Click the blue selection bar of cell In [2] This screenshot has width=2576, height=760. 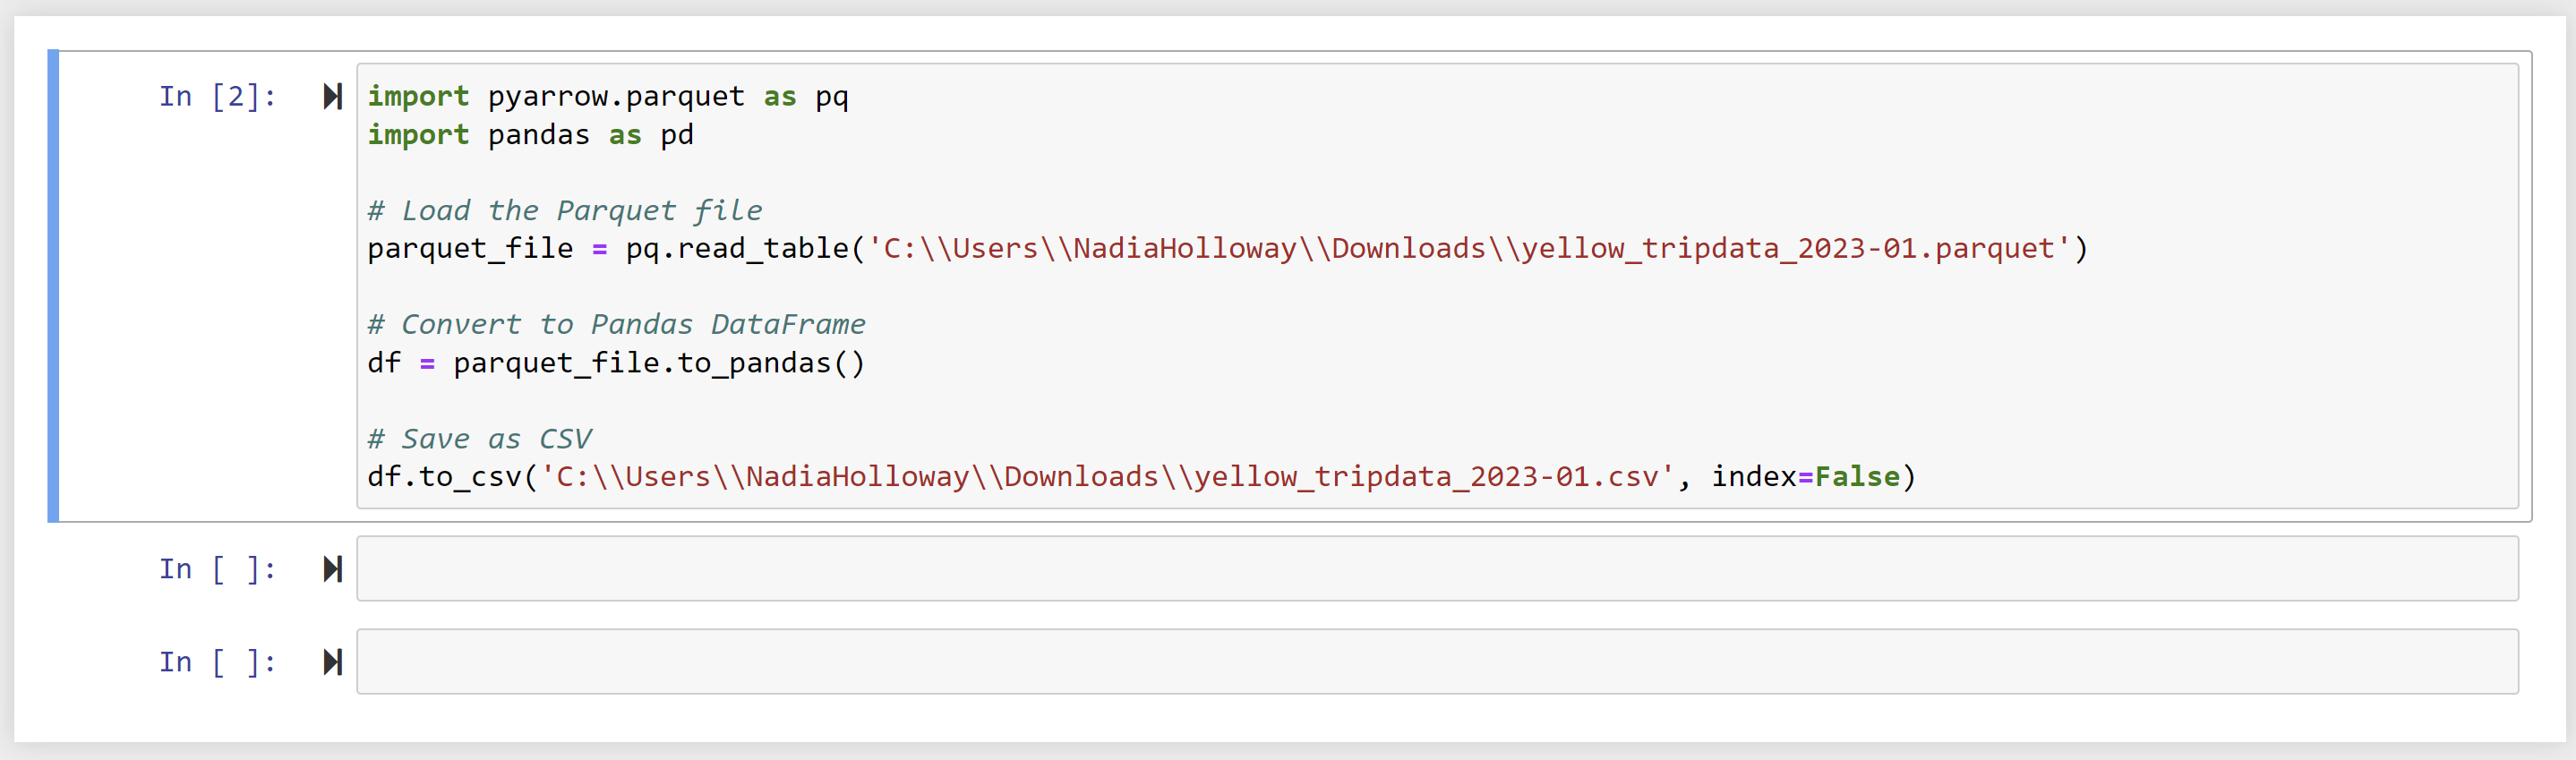click(53, 286)
